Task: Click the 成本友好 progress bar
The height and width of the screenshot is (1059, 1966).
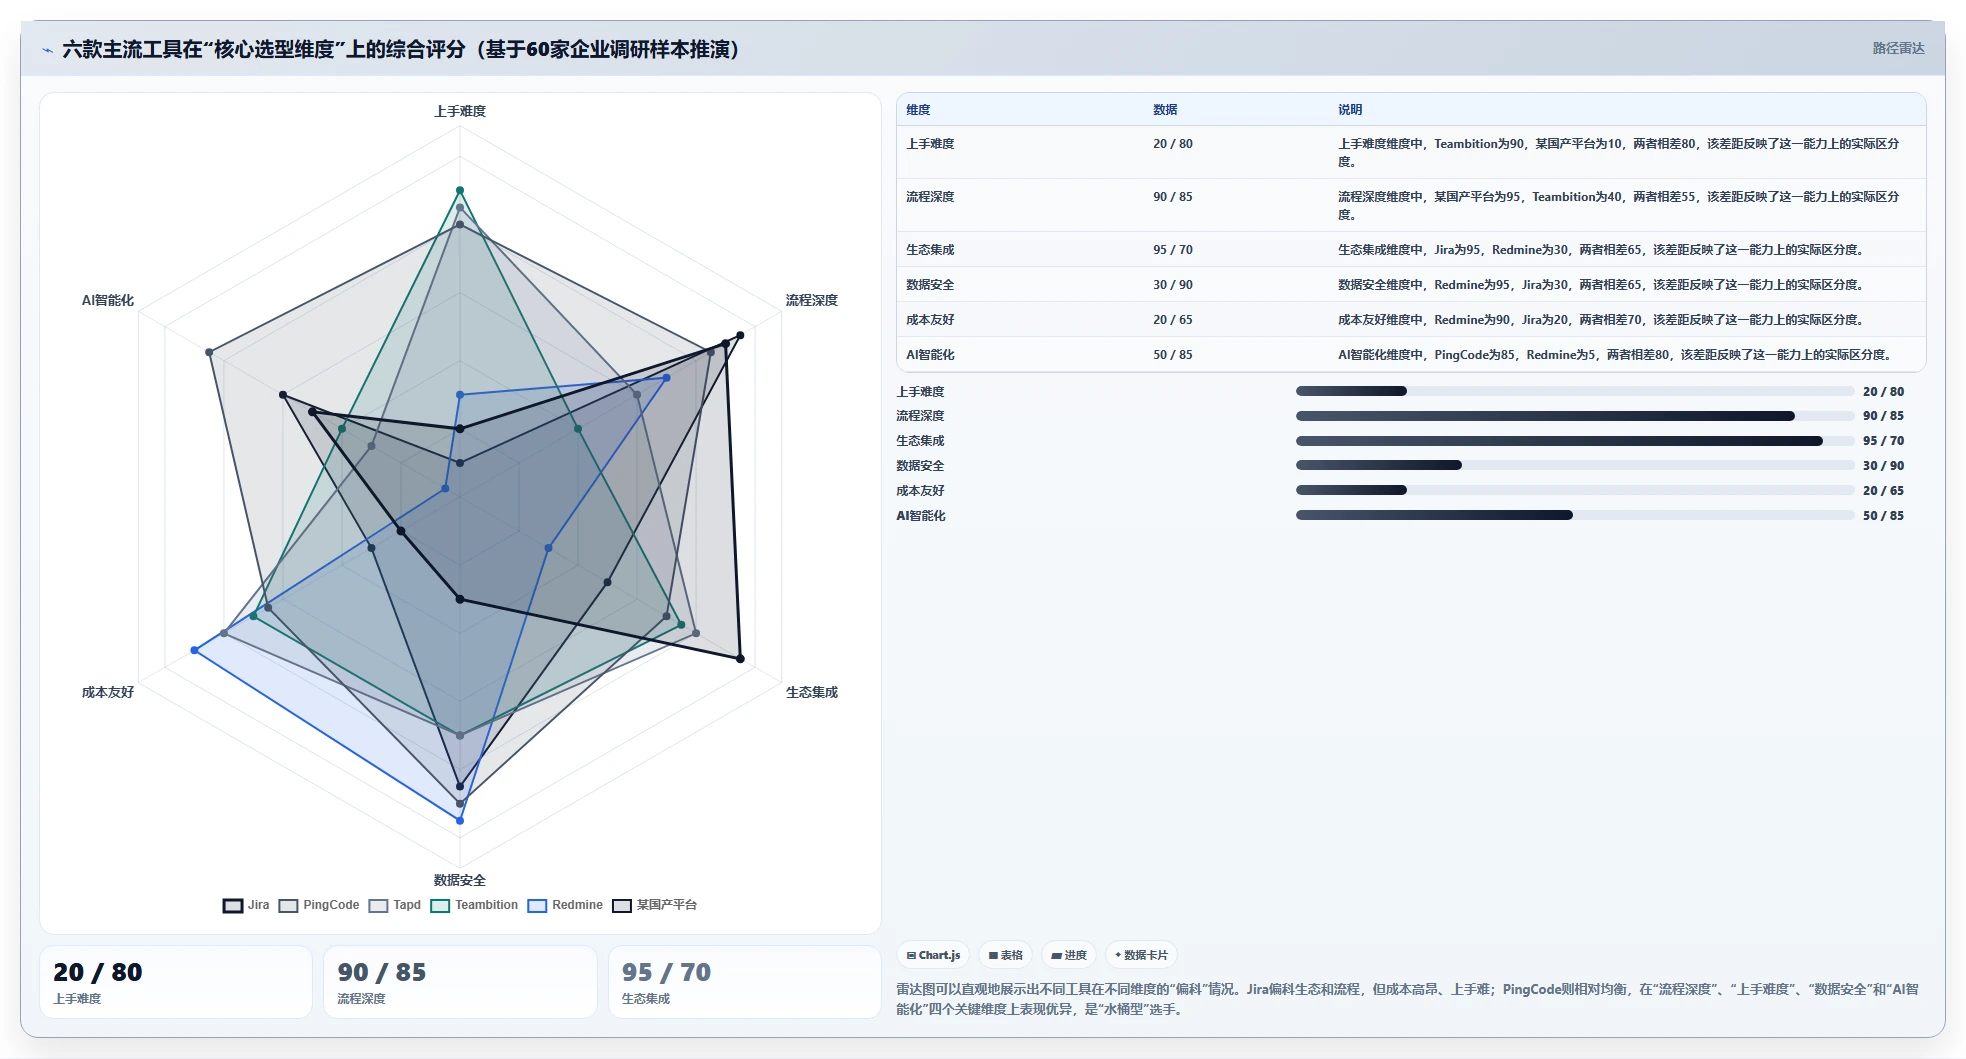Action: (1575, 490)
